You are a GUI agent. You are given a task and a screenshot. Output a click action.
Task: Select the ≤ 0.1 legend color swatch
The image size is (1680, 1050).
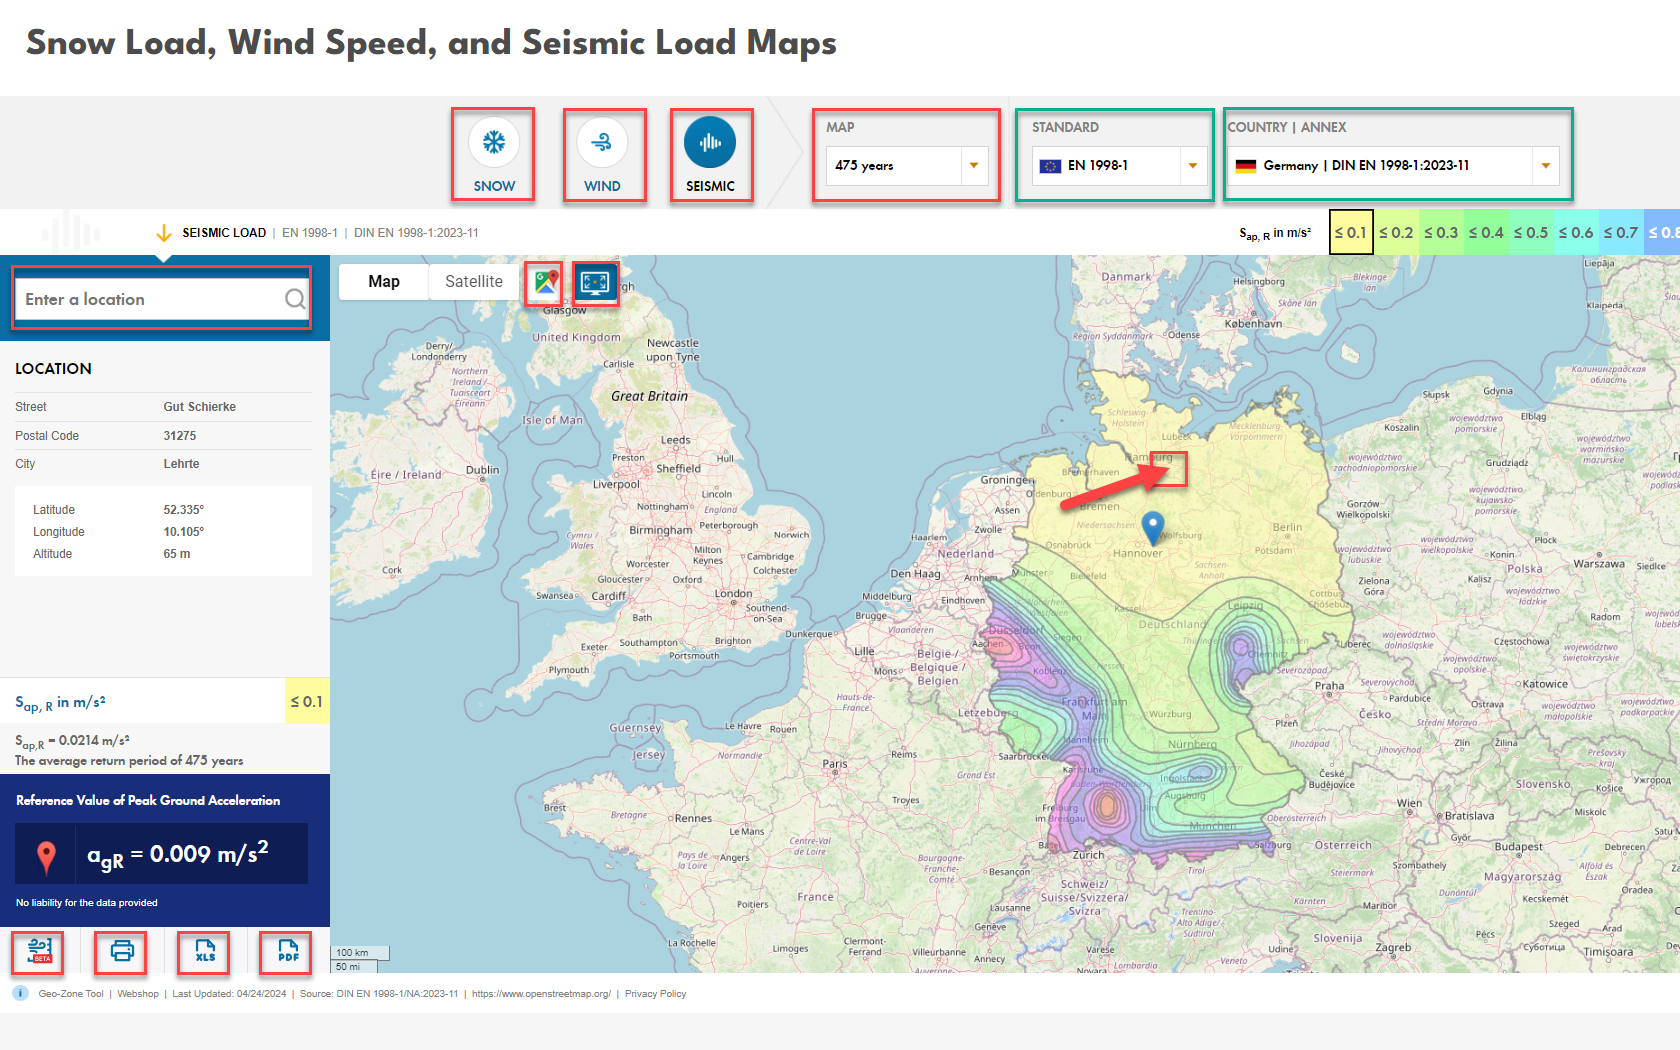click(x=1351, y=232)
